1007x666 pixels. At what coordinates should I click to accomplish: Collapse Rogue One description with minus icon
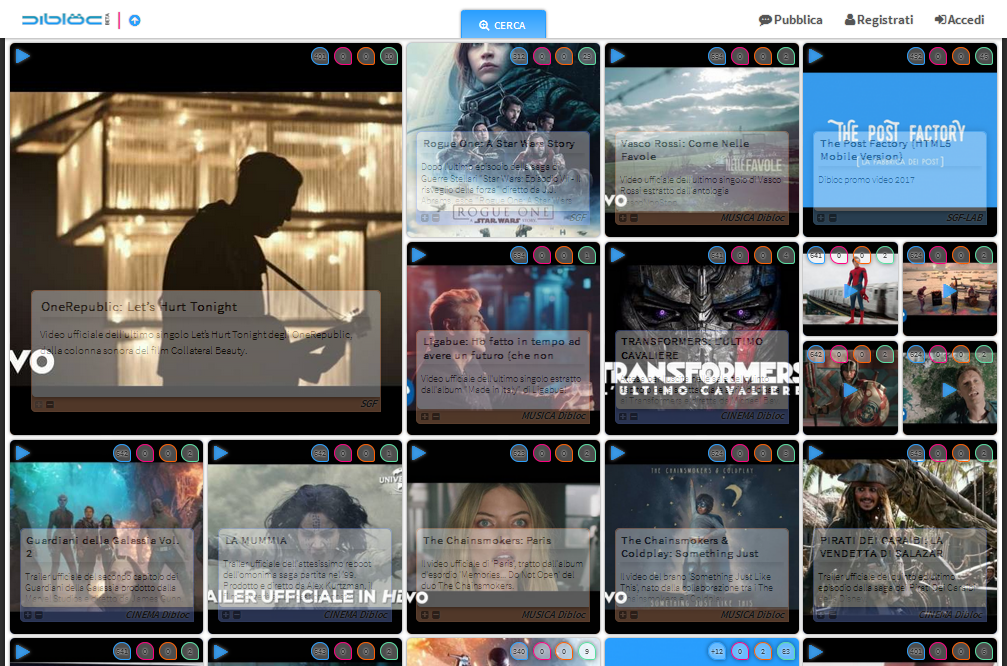click(x=436, y=218)
